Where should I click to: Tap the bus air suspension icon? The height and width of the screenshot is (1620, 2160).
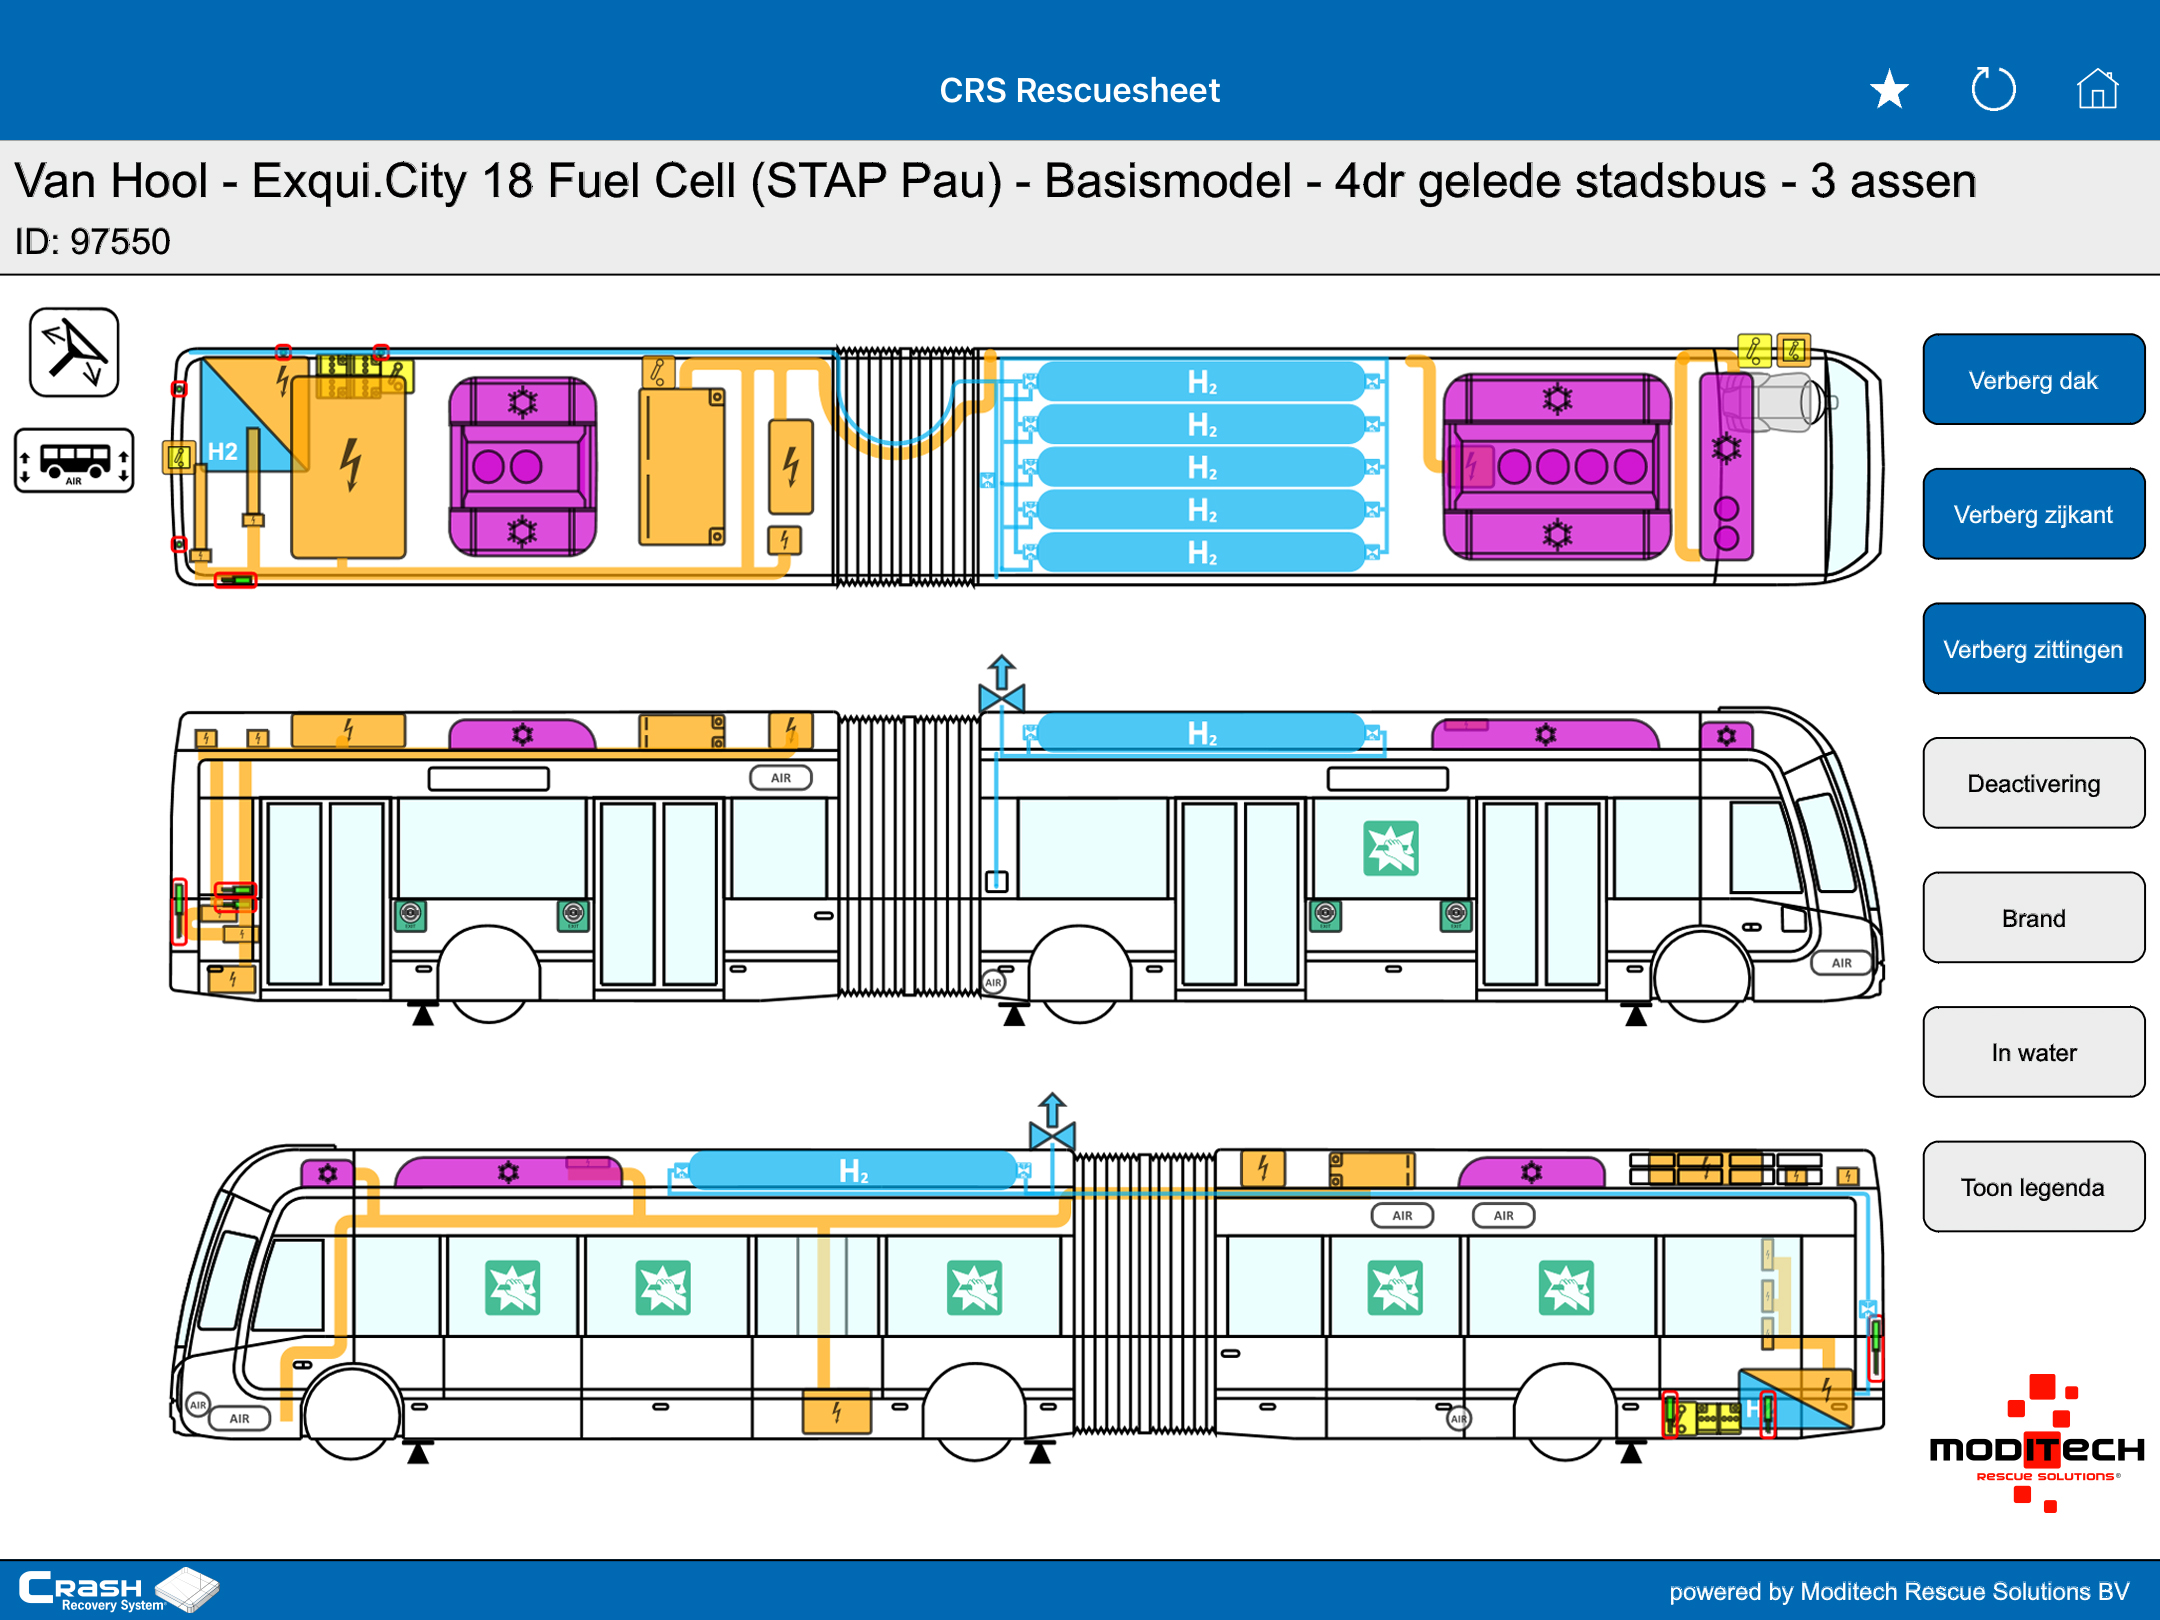point(74,461)
